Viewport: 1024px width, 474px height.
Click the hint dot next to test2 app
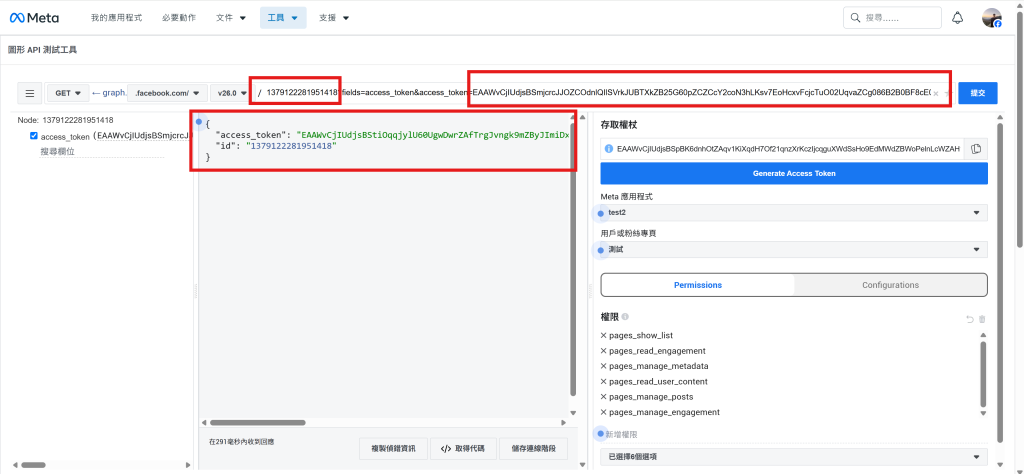(601, 213)
